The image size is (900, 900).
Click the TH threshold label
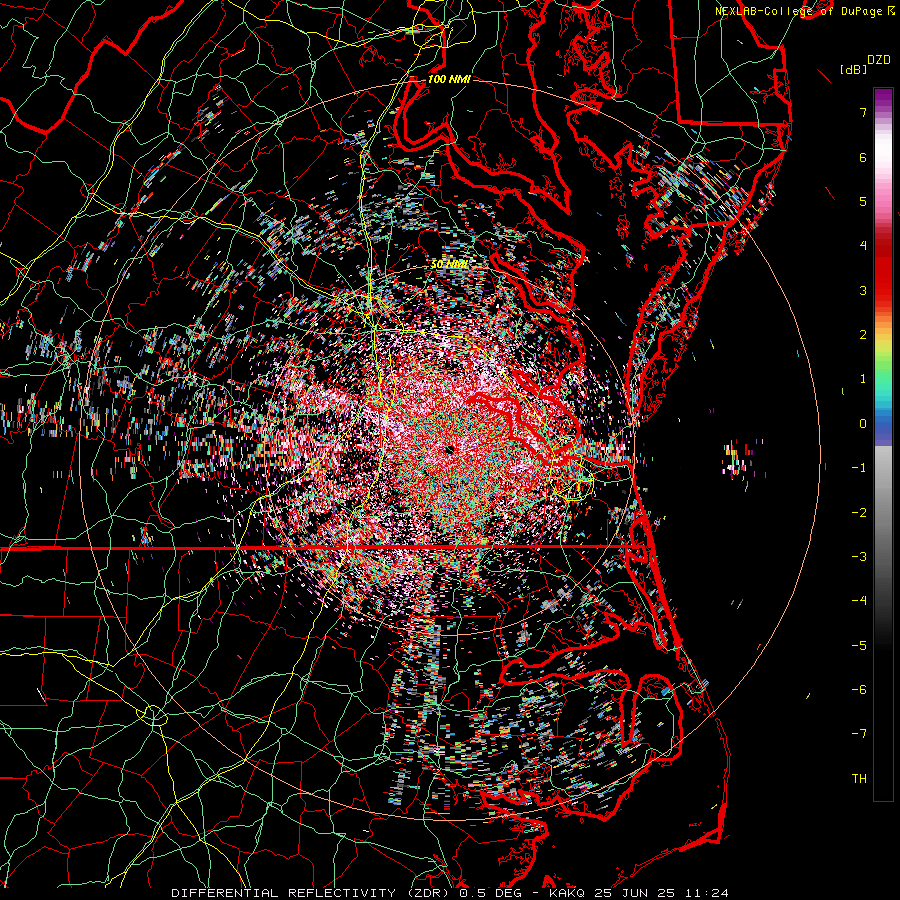click(859, 778)
